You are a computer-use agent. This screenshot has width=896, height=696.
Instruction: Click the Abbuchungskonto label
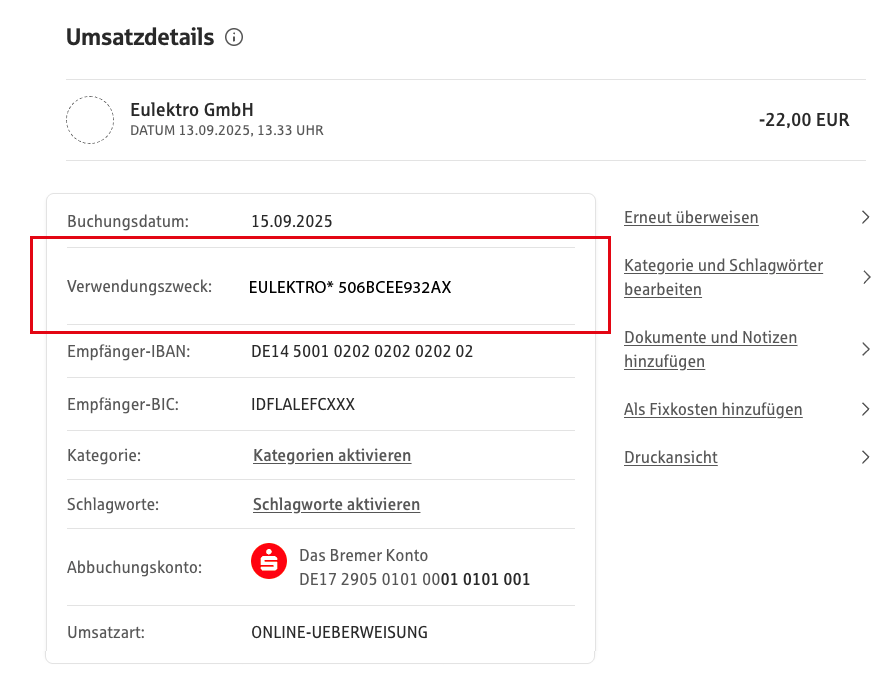[134, 567]
